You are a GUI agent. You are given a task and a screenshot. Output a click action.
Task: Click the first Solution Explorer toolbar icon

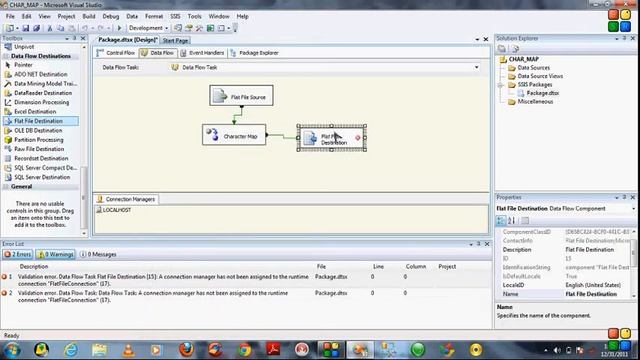pos(502,49)
